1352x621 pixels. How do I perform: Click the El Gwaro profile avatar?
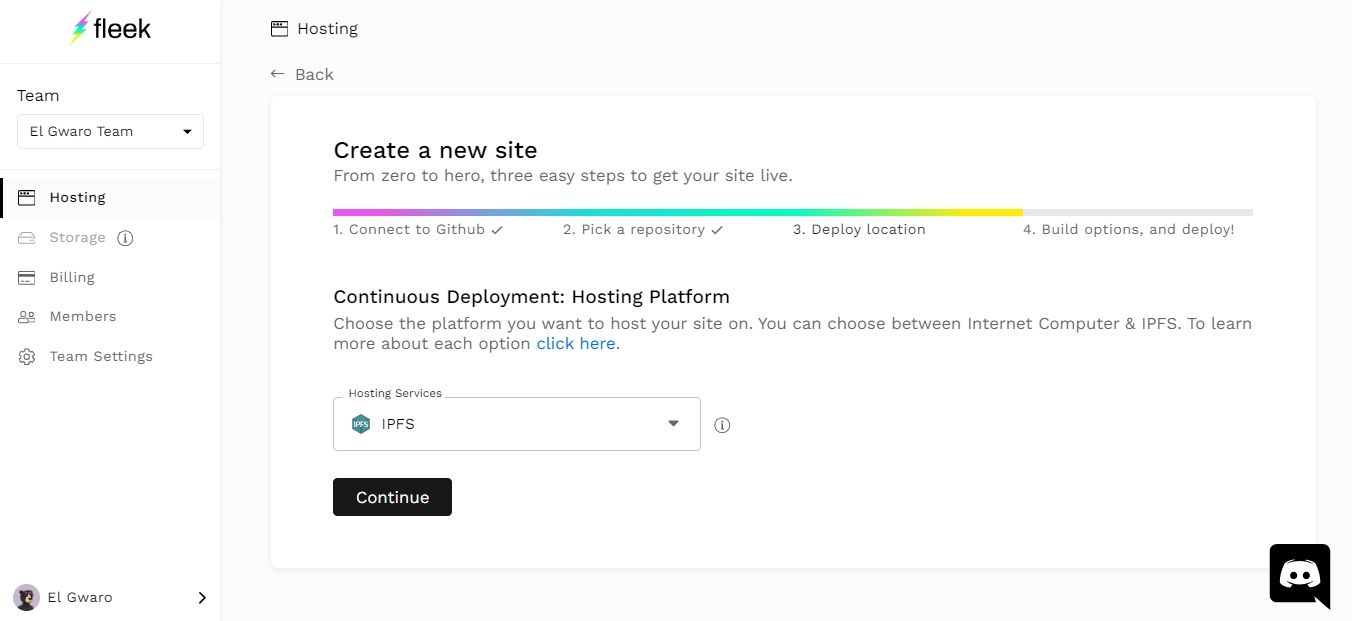[26, 597]
